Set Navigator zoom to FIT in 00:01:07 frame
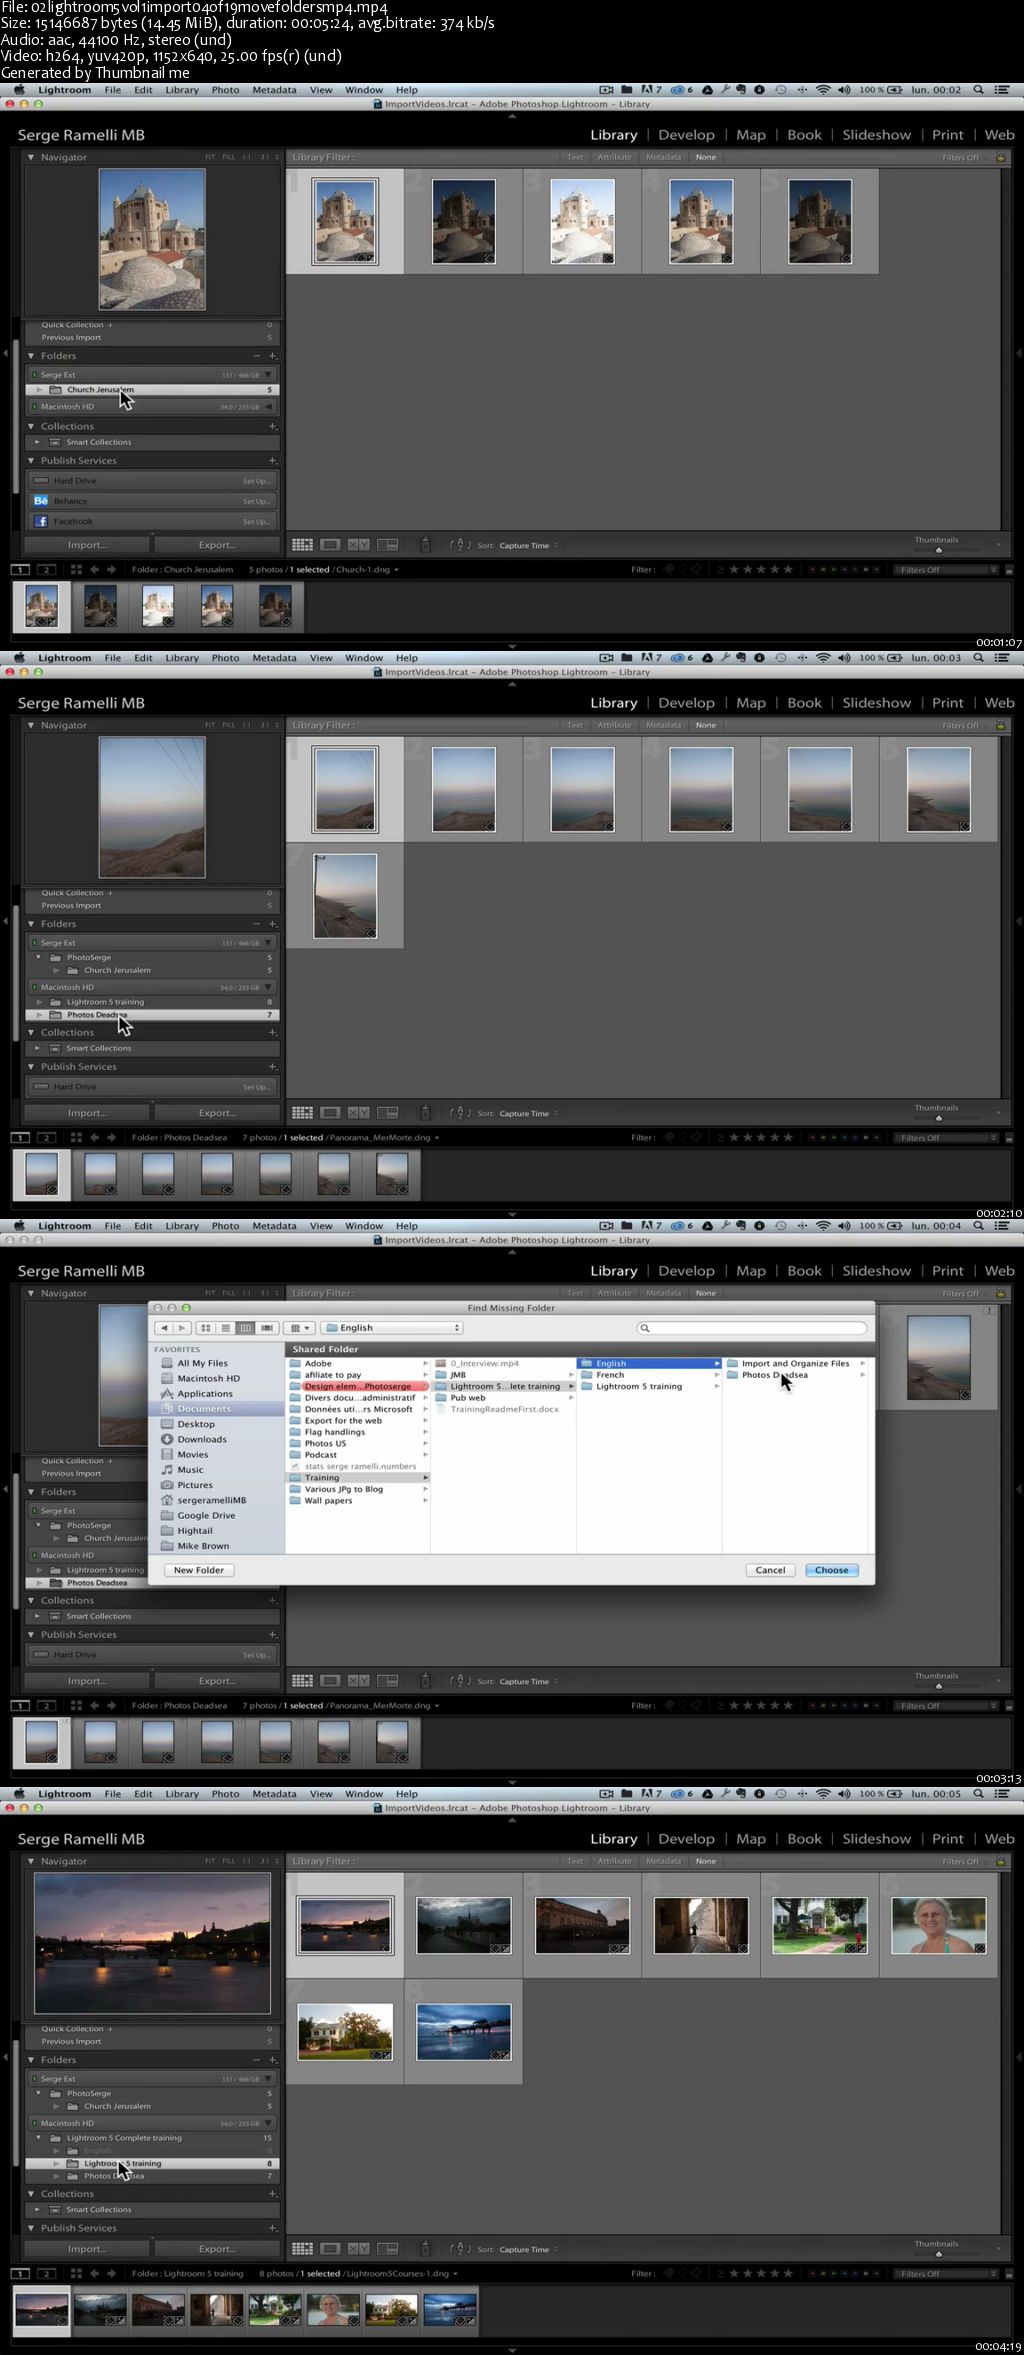The image size is (1024, 2355). coord(210,157)
